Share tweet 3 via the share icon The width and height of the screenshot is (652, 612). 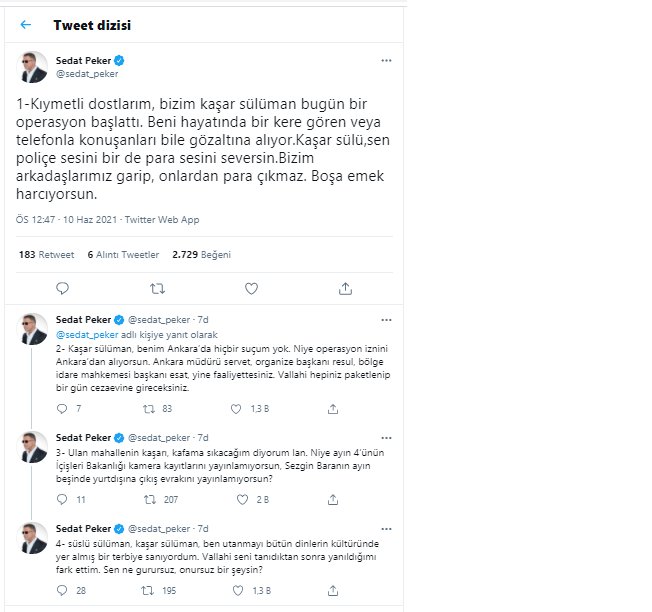click(333, 499)
